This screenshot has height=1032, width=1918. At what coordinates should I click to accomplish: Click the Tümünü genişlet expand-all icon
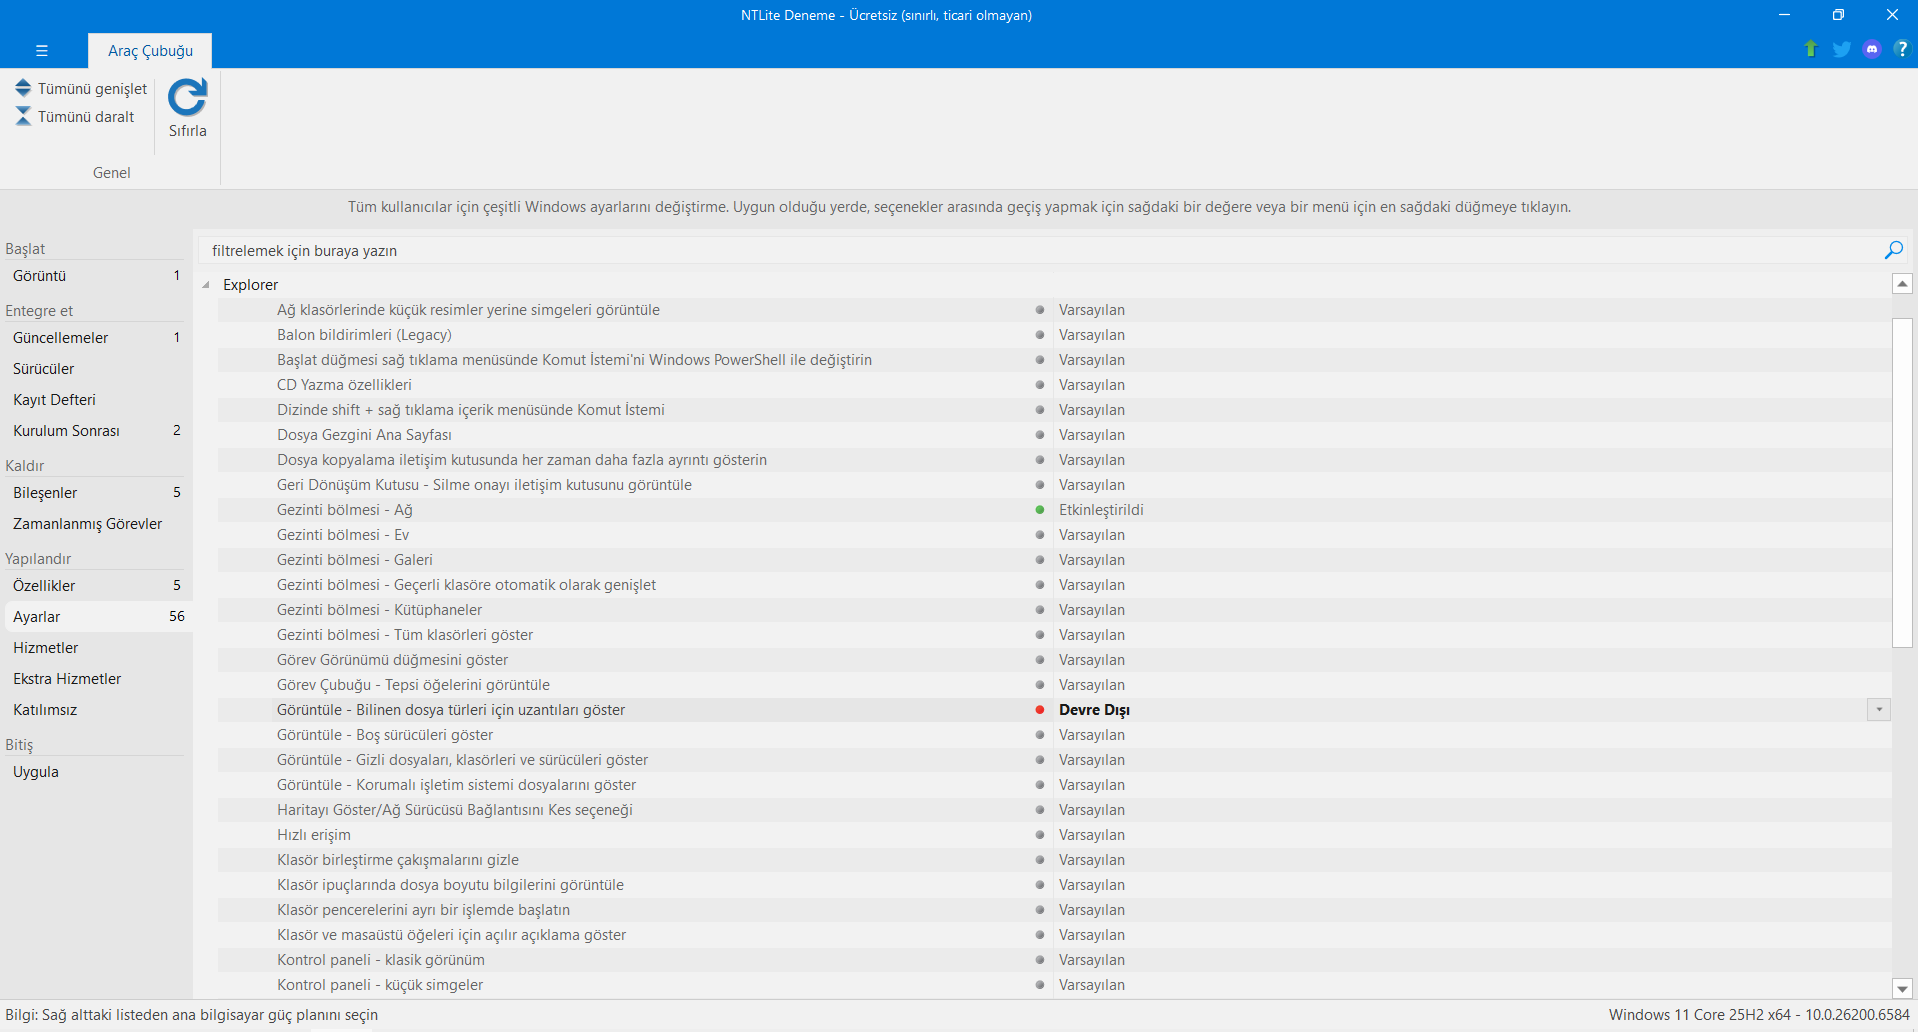pyautogui.click(x=23, y=88)
